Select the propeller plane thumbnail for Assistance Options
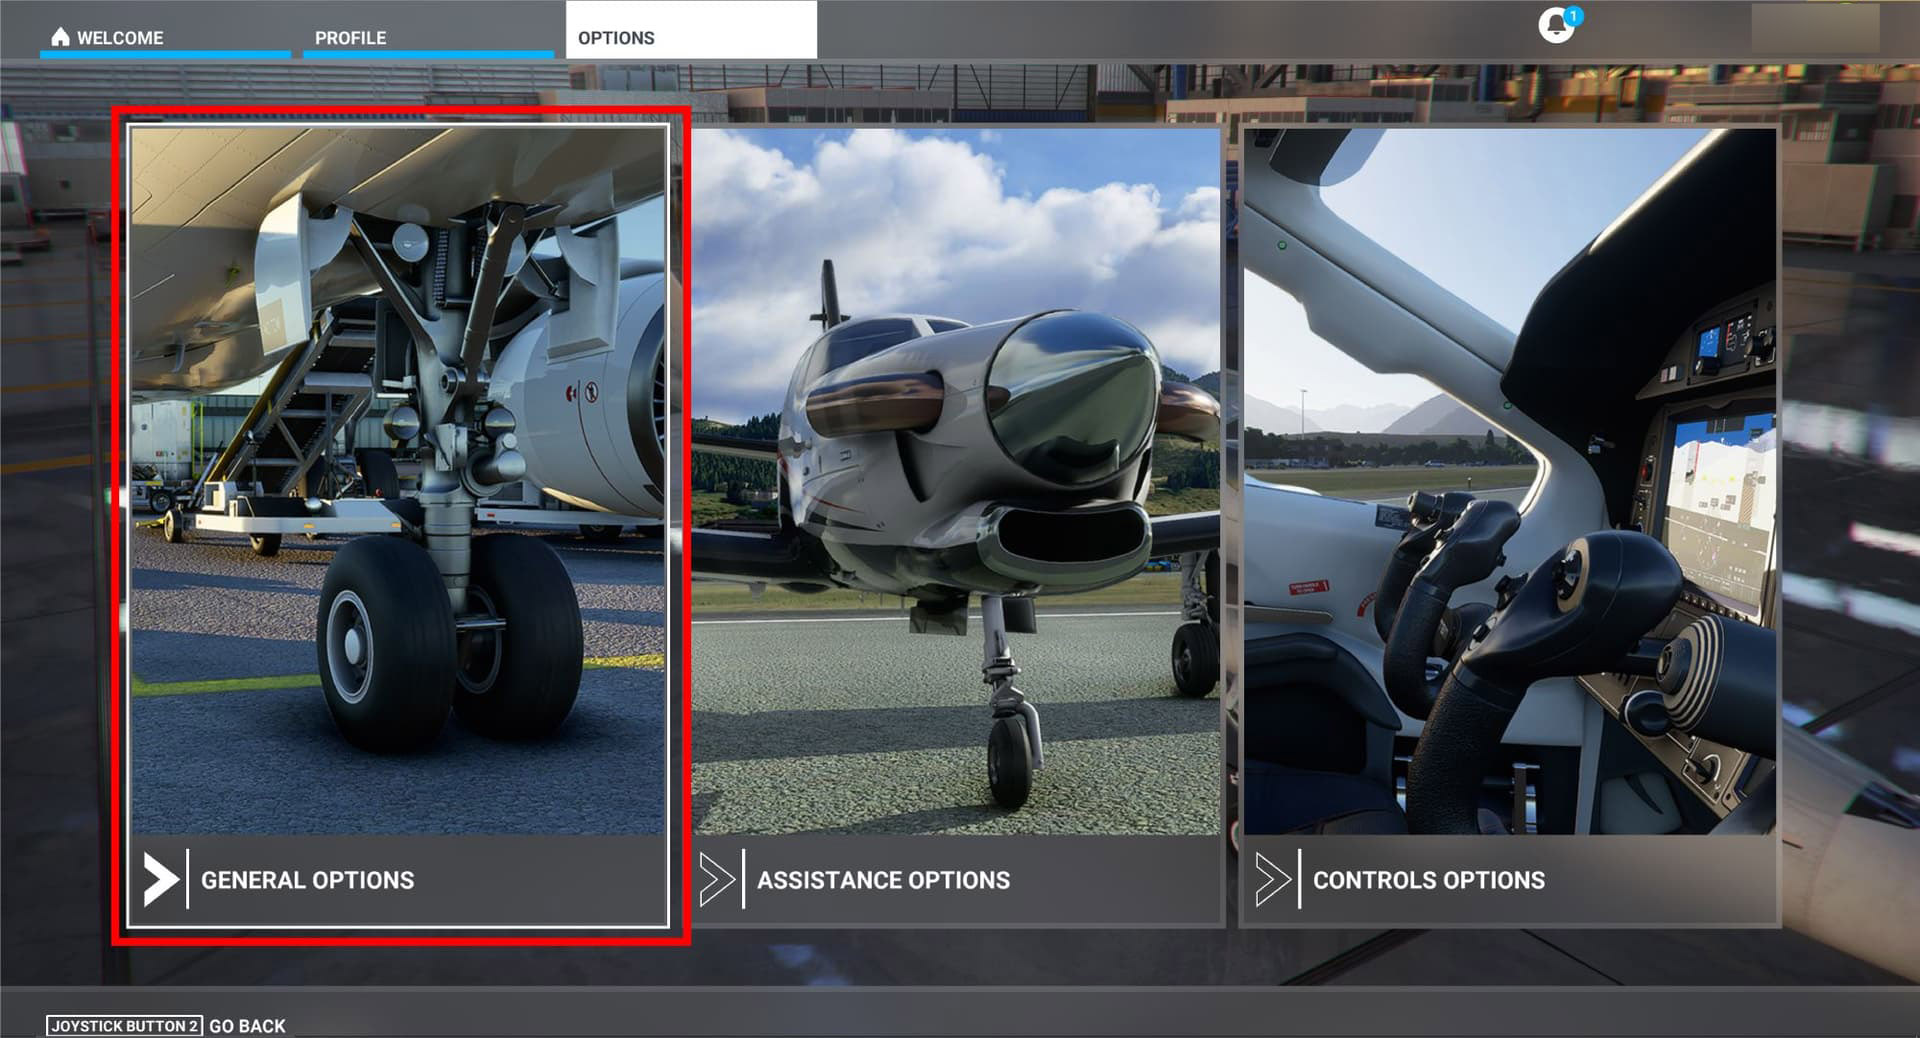The height and width of the screenshot is (1038, 1920). (955, 481)
